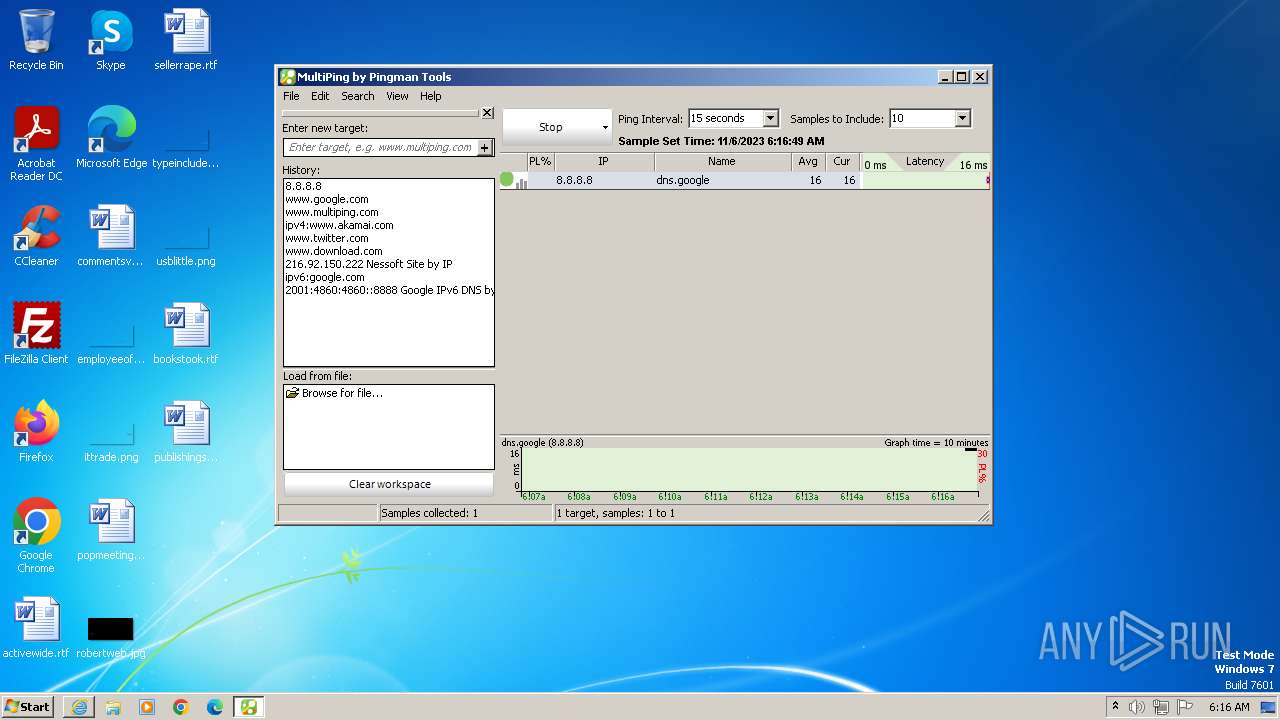Open the Skype desktop shortcut
The height and width of the screenshot is (720, 1280).
pos(111,40)
